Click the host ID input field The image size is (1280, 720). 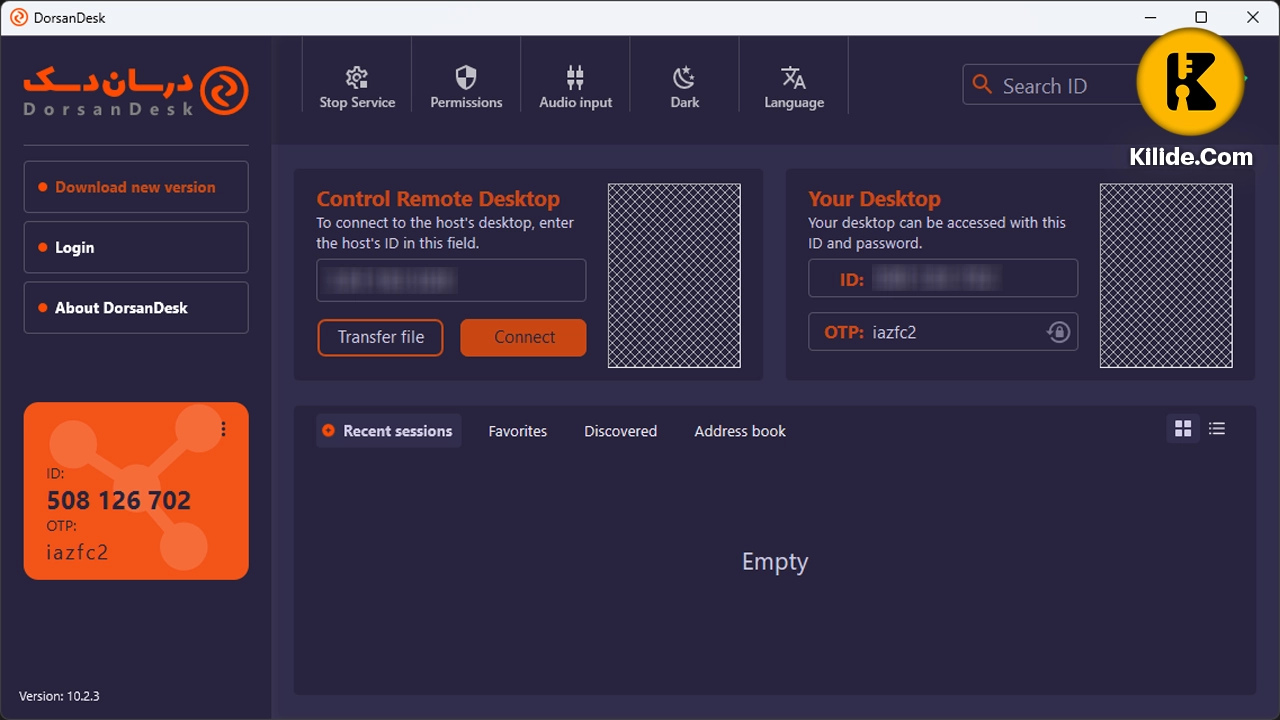click(x=451, y=281)
